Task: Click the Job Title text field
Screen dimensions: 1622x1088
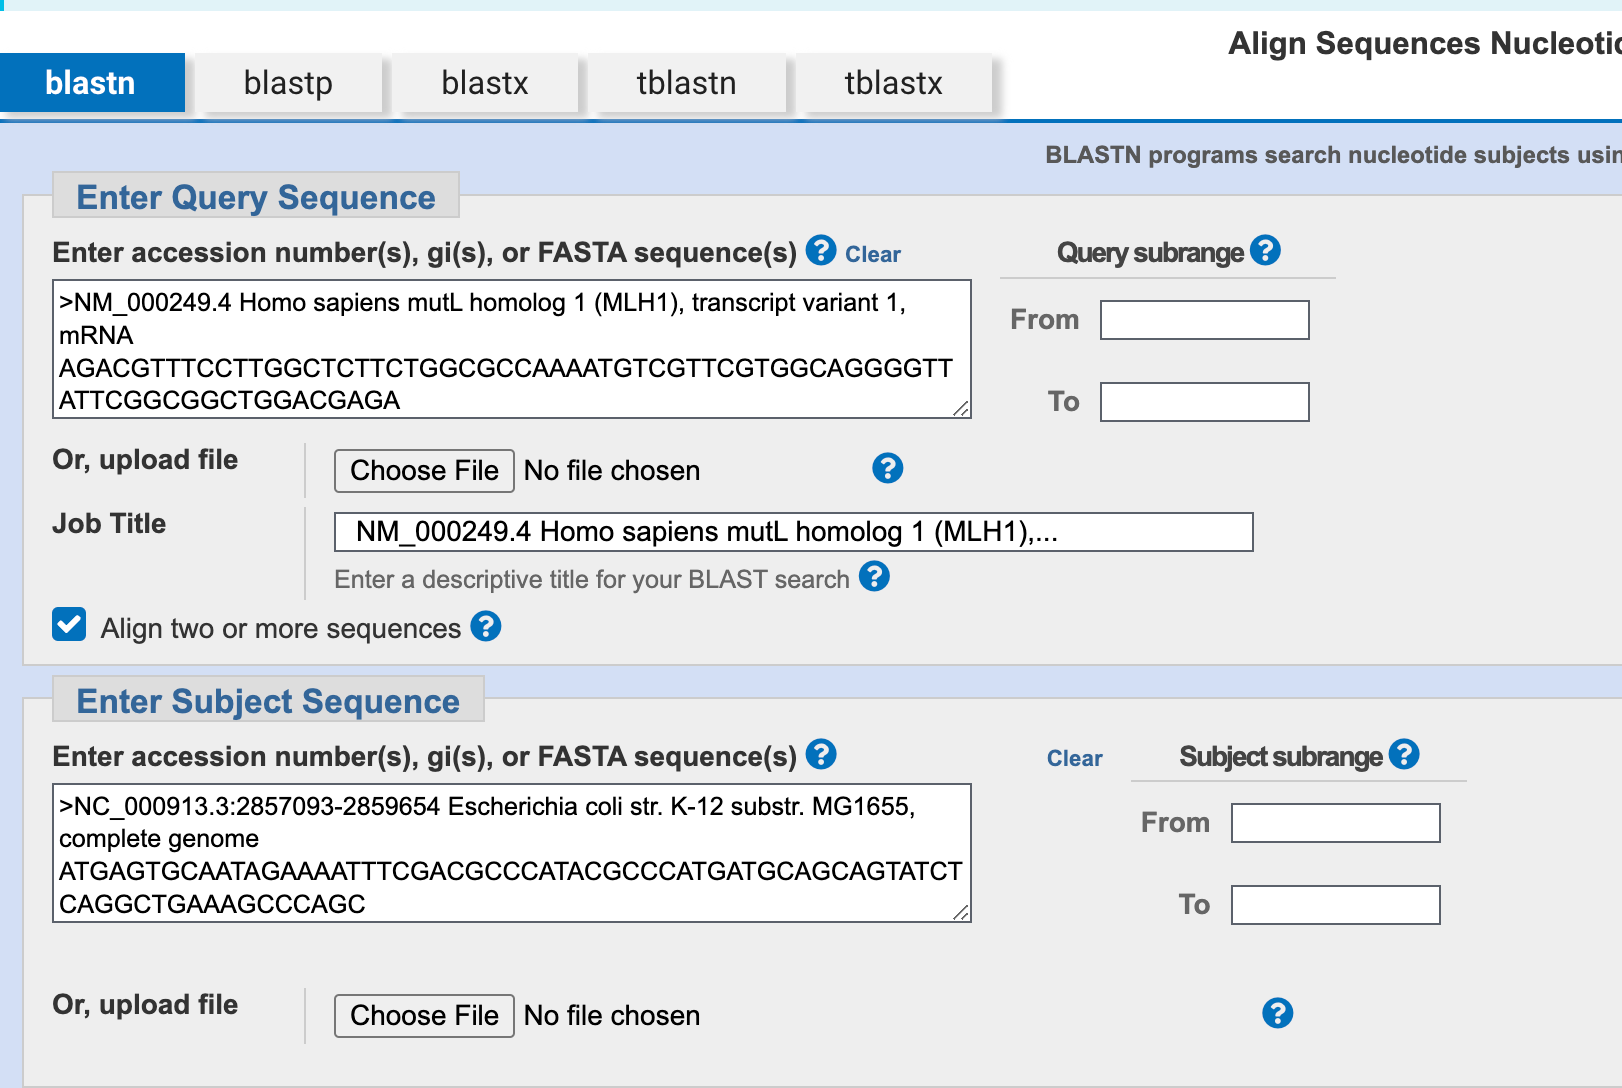Action: coord(793,532)
